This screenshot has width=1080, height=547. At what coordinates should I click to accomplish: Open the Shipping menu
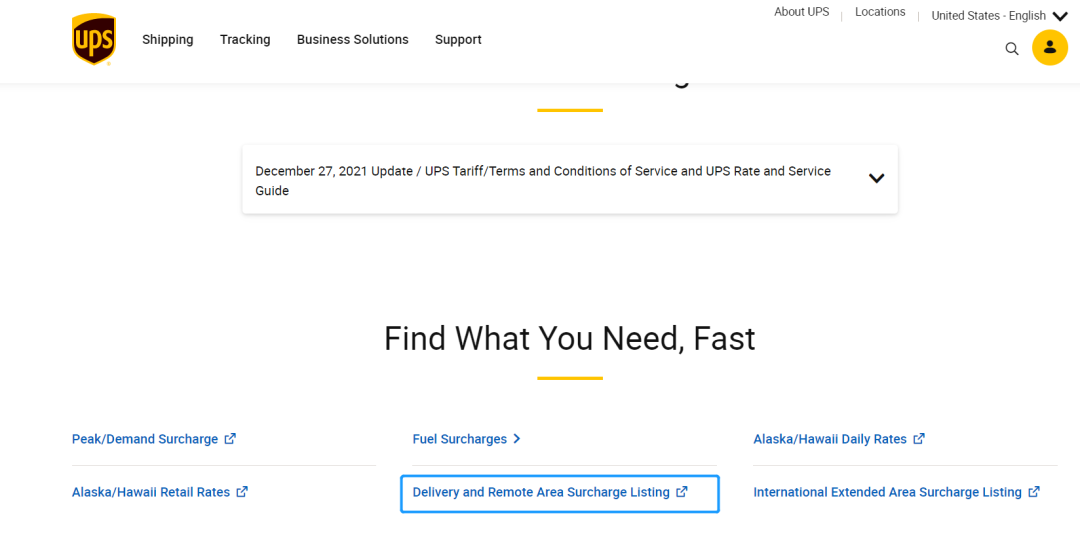coord(167,40)
